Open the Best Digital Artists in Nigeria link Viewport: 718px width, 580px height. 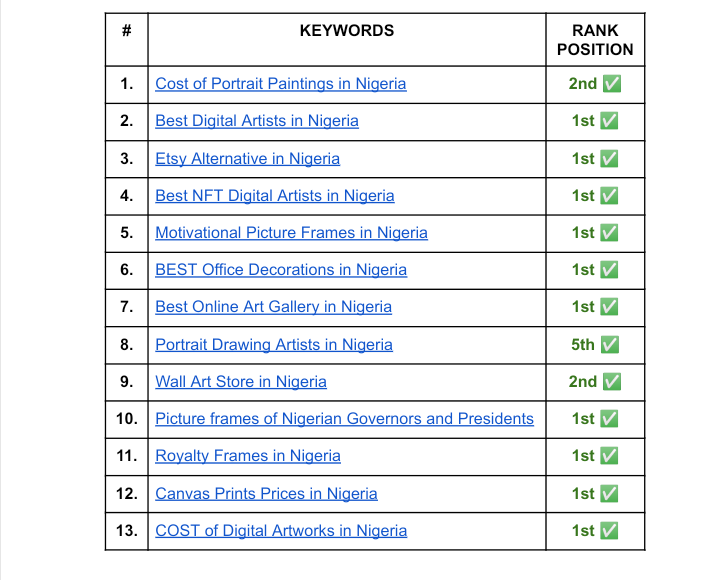coord(256,121)
